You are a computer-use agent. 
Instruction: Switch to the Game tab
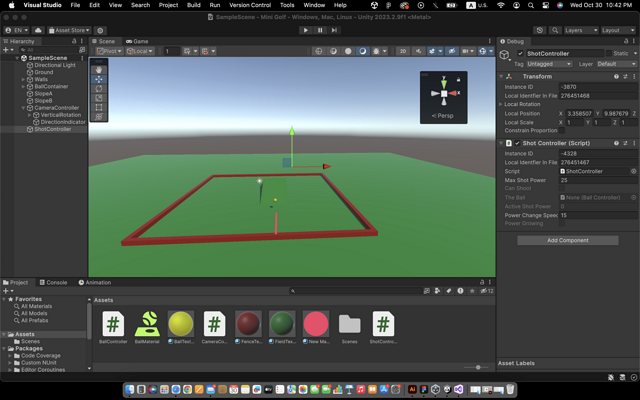[x=137, y=41]
